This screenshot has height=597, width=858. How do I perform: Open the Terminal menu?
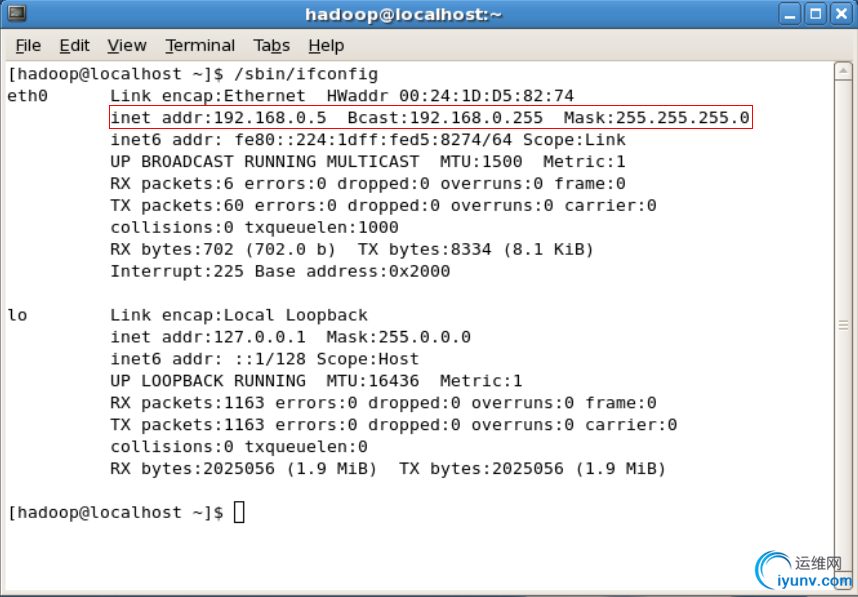click(x=200, y=45)
